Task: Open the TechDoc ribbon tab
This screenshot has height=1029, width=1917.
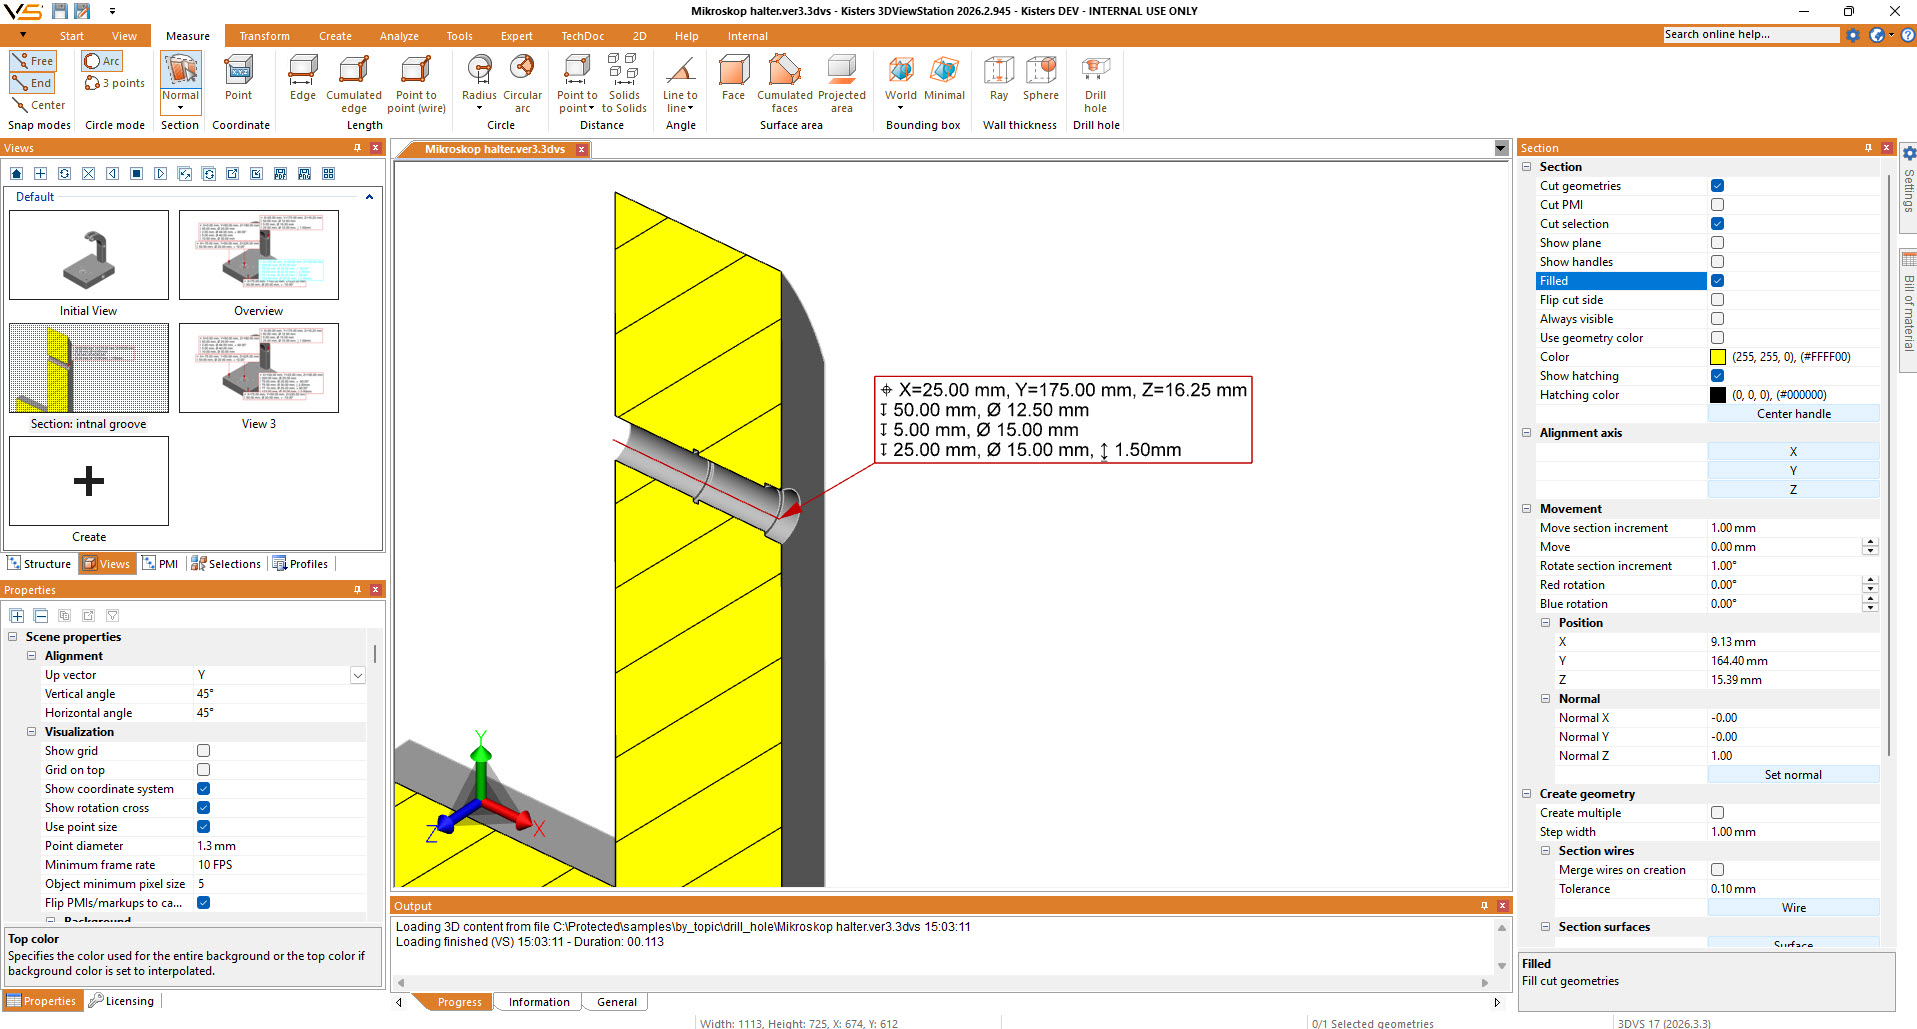Action: (582, 36)
